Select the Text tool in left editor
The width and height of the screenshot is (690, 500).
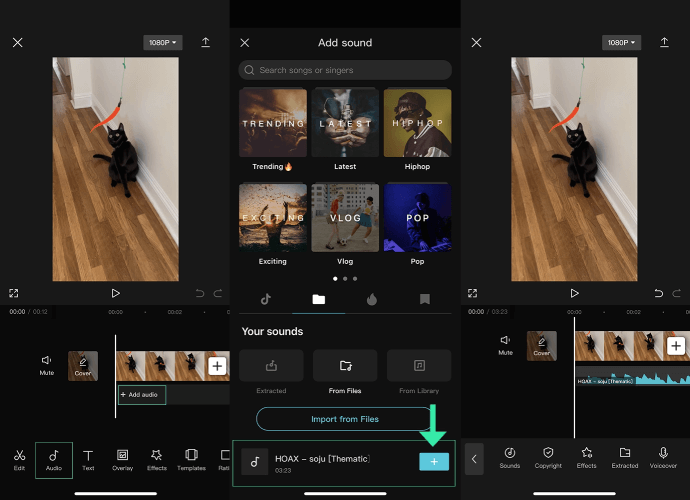pyautogui.click(x=88, y=460)
